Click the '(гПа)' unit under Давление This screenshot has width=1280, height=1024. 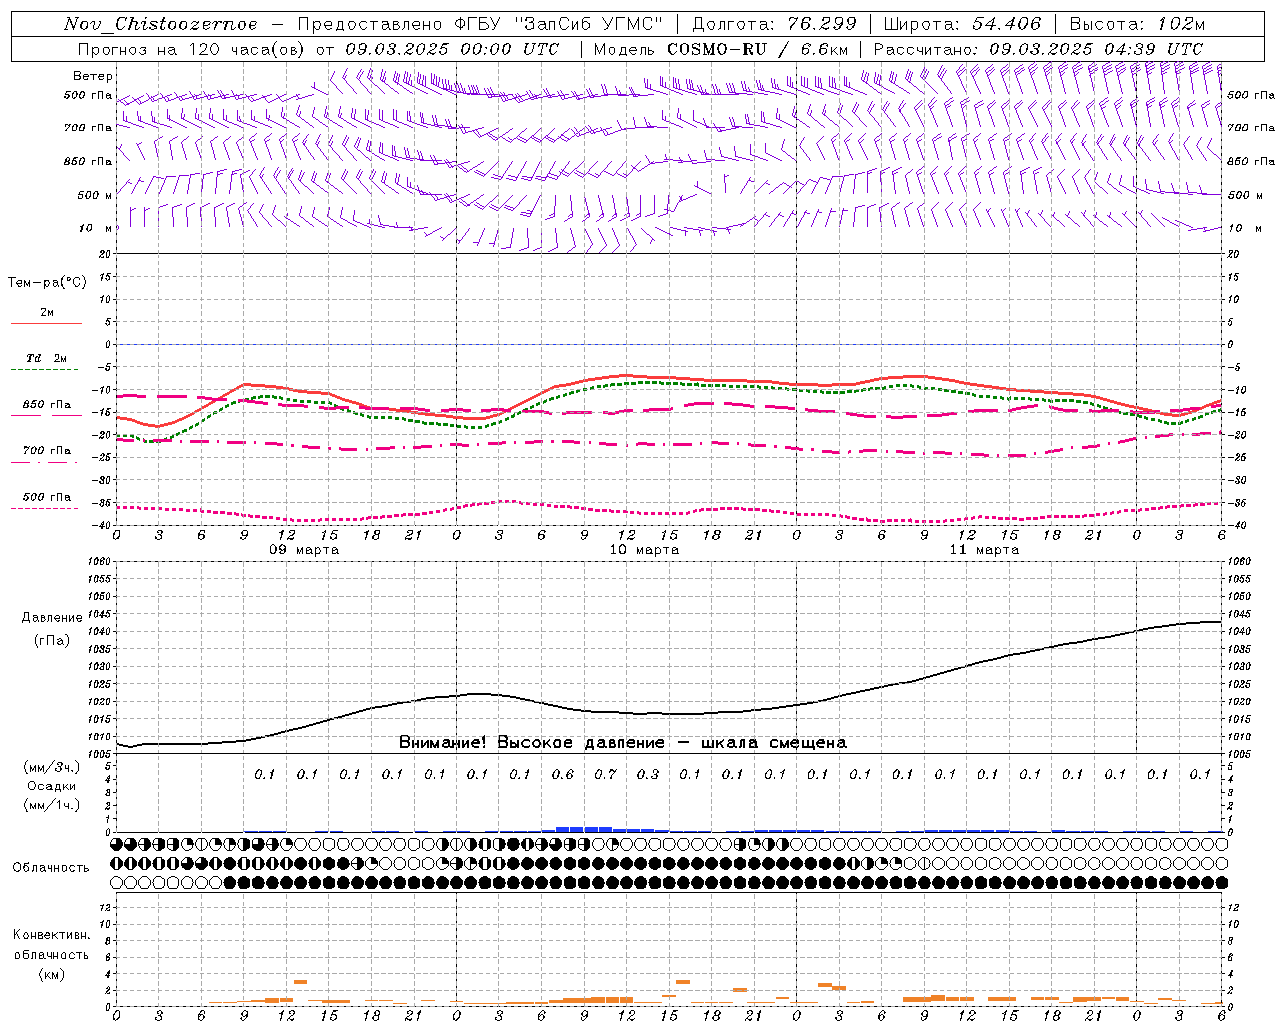pos(52,641)
